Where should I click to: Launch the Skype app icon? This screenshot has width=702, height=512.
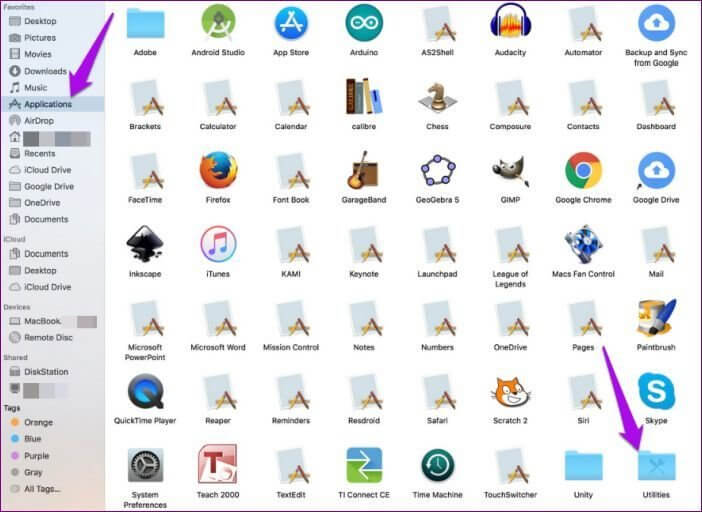click(656, 390)
